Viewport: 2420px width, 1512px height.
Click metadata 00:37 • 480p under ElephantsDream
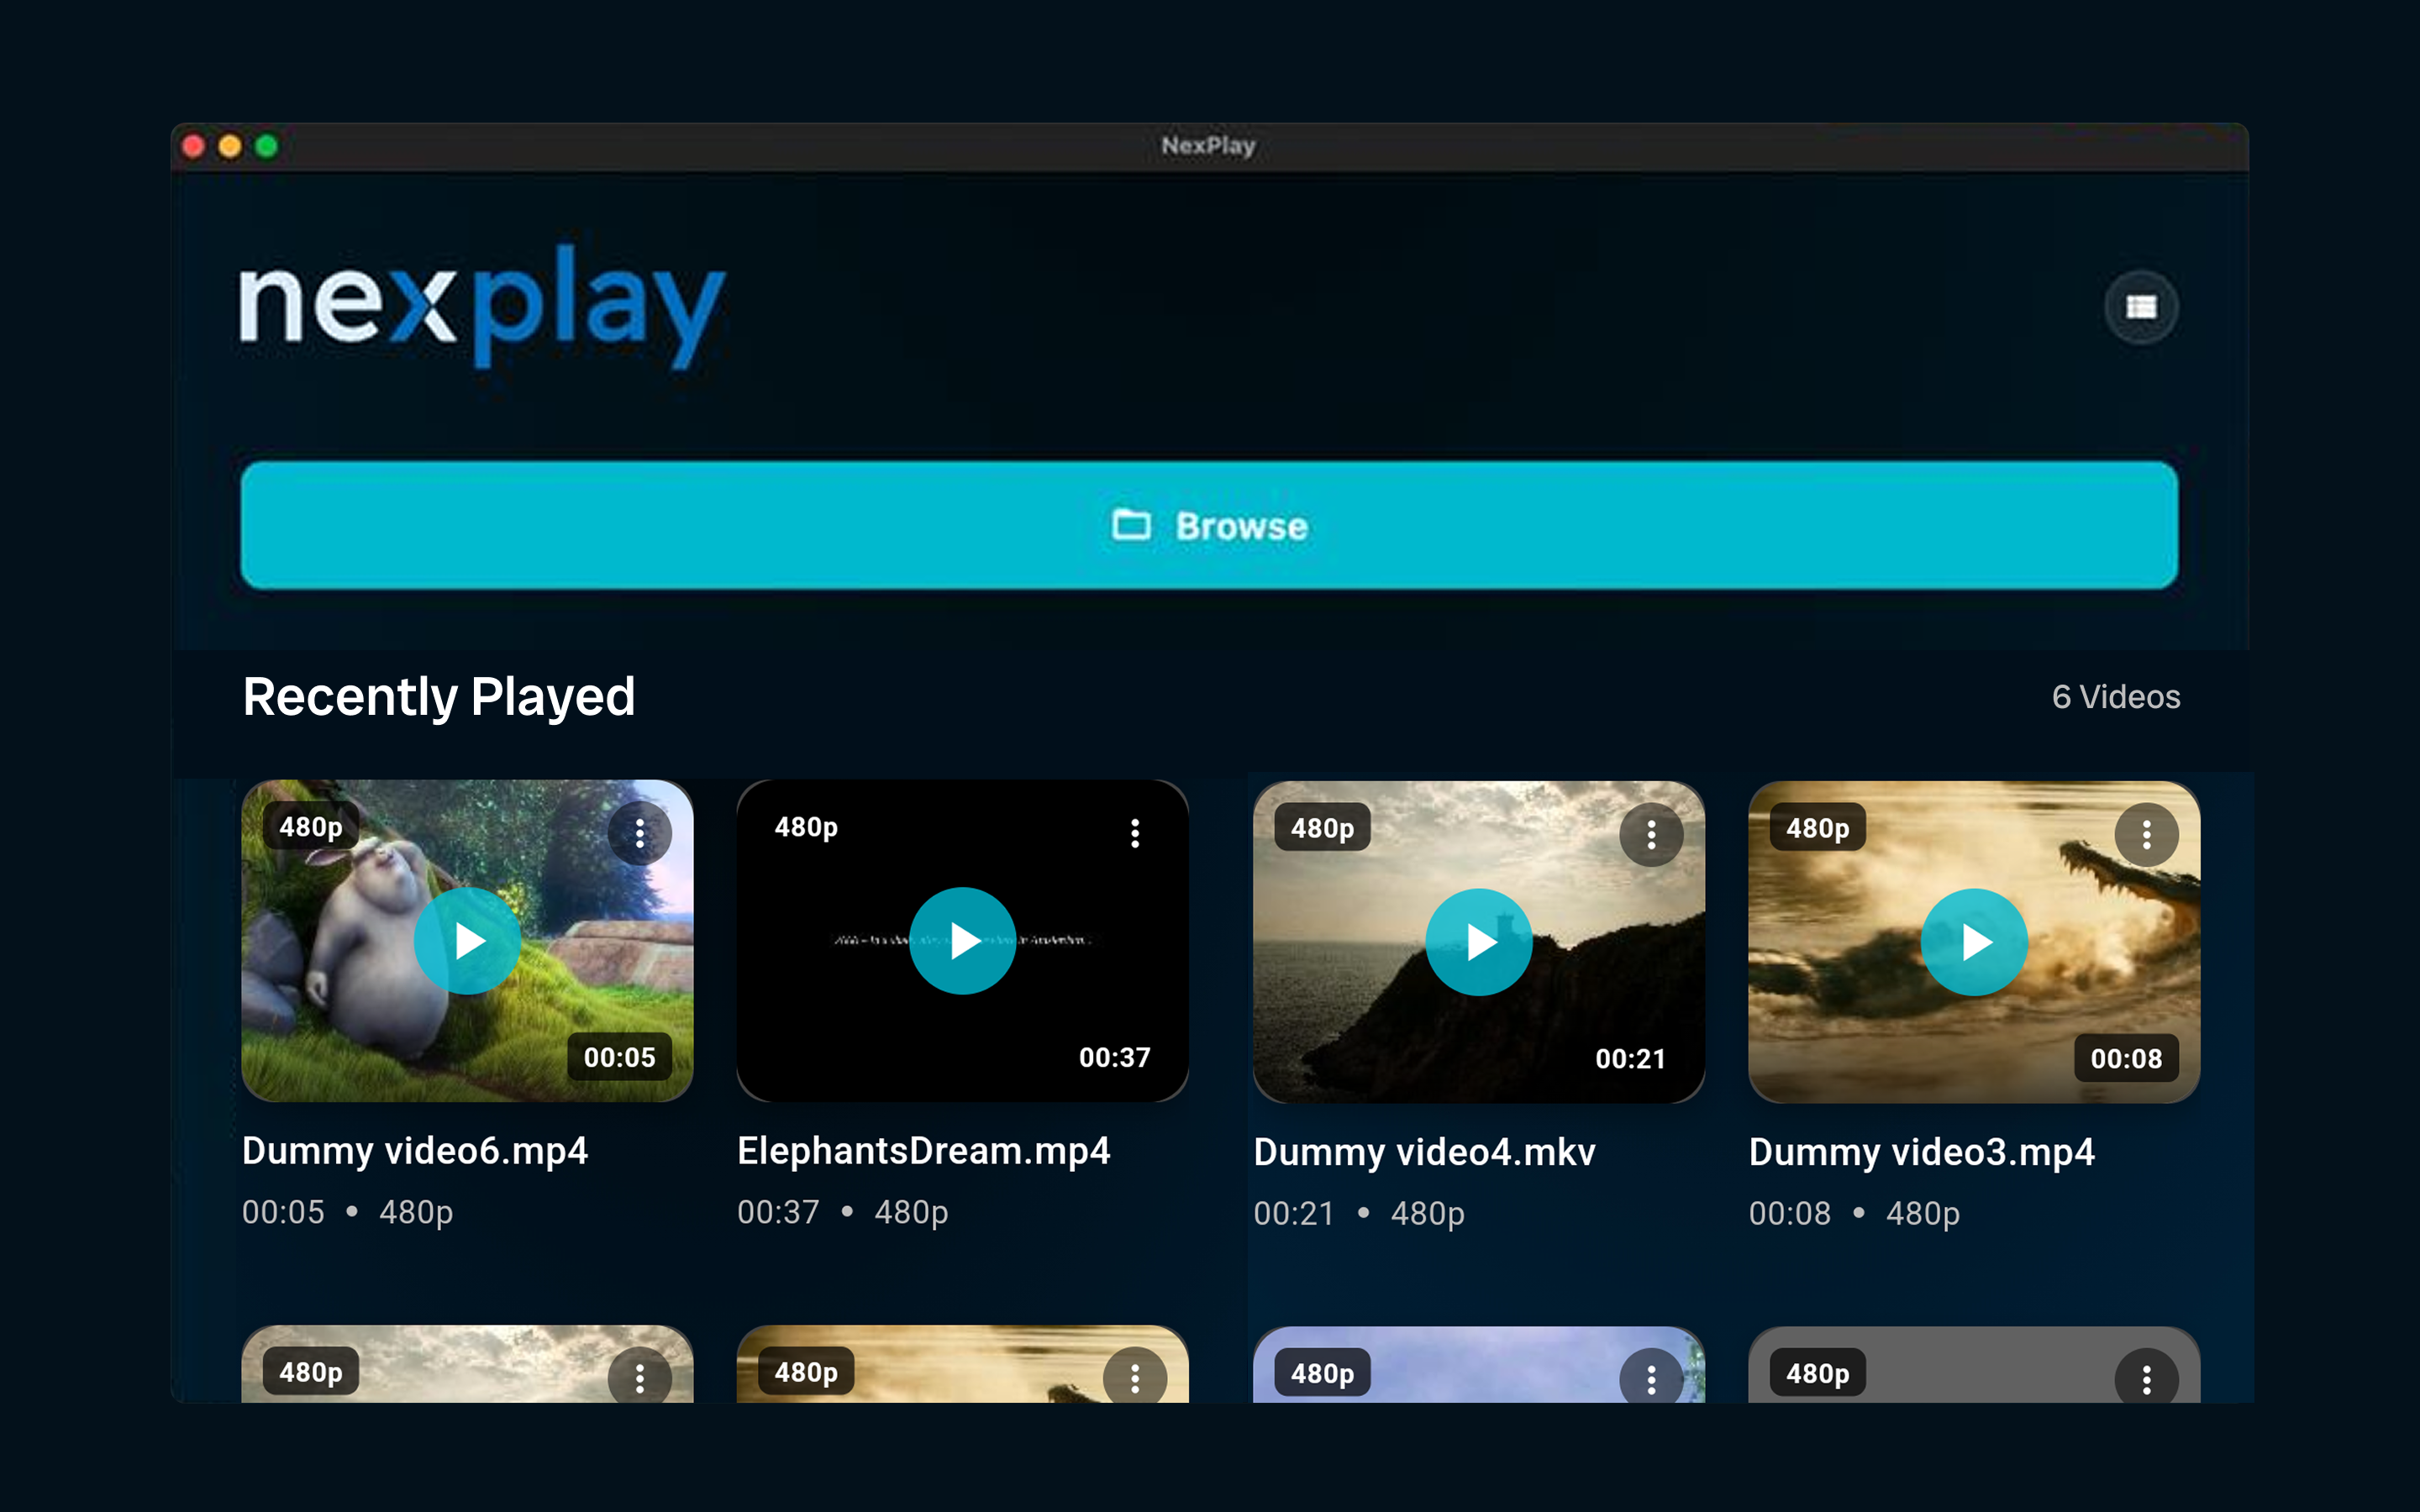click(x=843, y=1212)
